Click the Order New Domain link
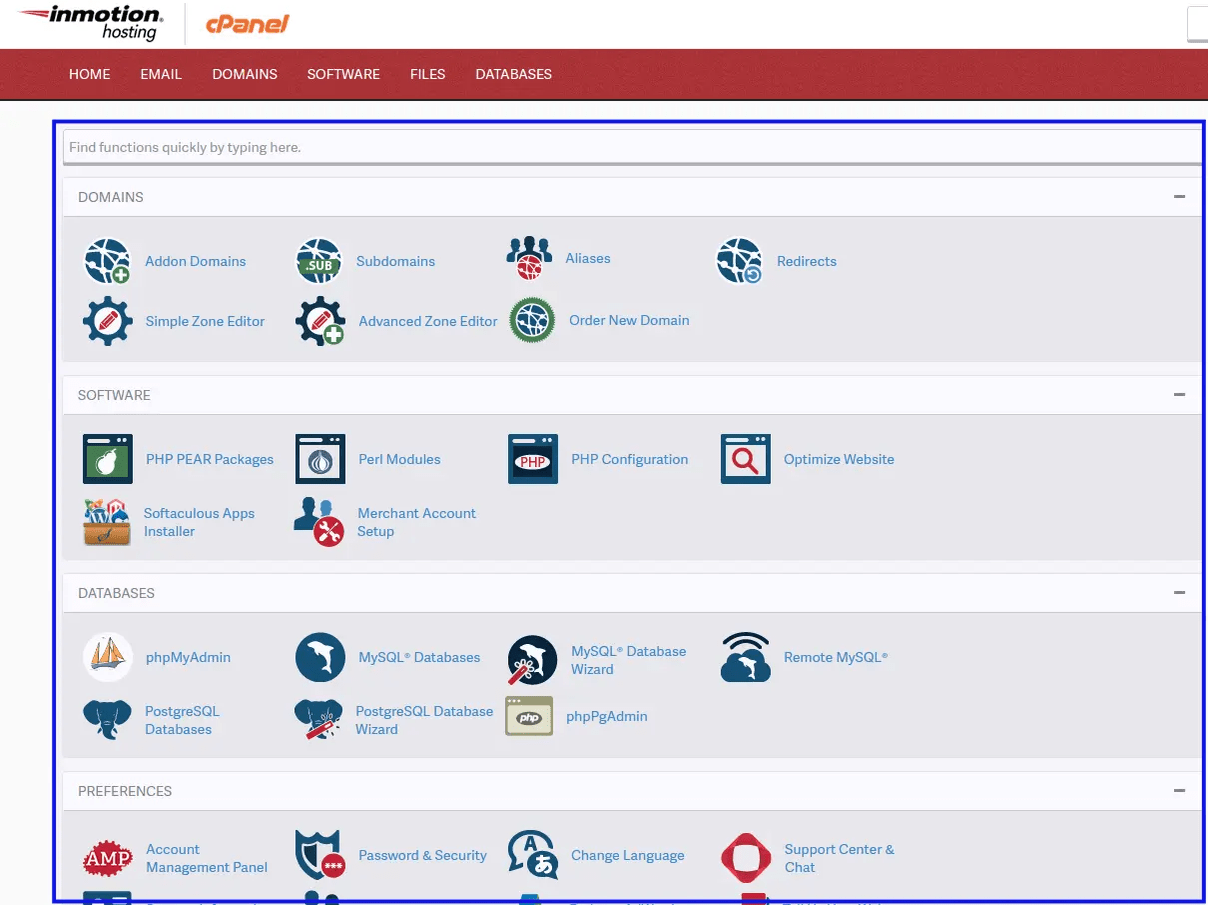Image resolution: width=1208 pixels, height=905 pixels. point(627,320)
